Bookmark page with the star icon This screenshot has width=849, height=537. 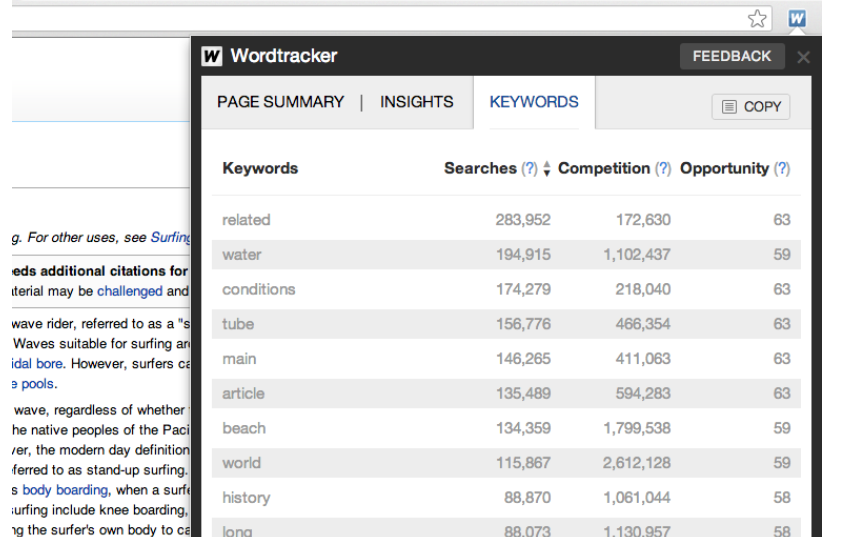[758, 19]
